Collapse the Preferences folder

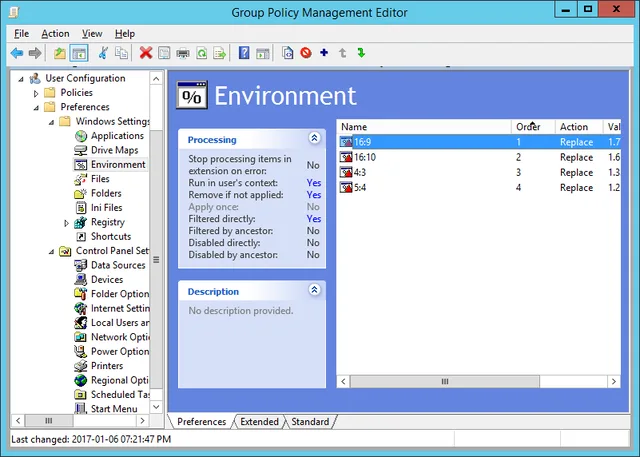point(36,108)
